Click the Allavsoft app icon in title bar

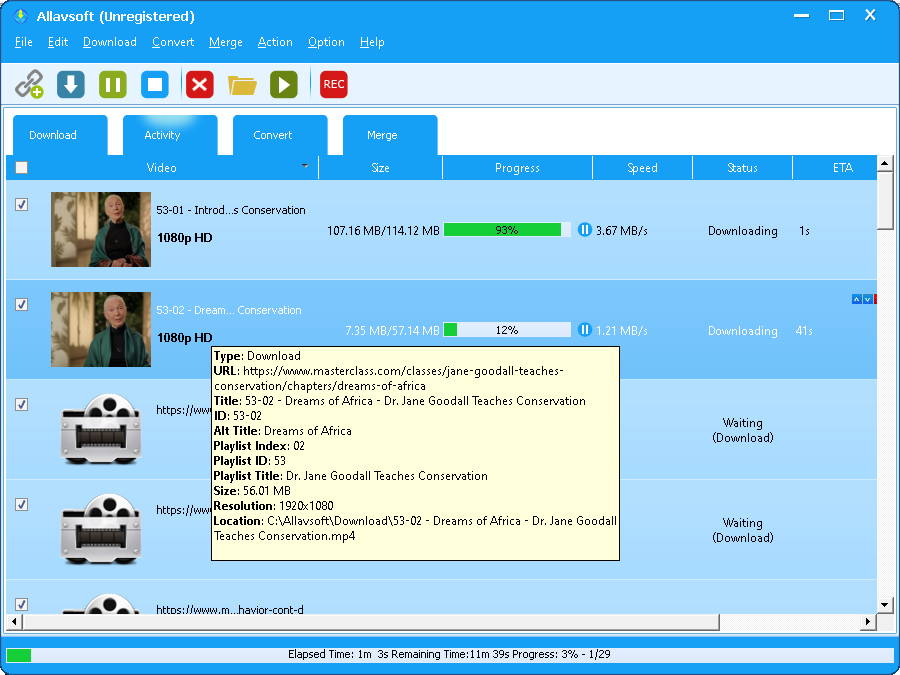(21, 16)
